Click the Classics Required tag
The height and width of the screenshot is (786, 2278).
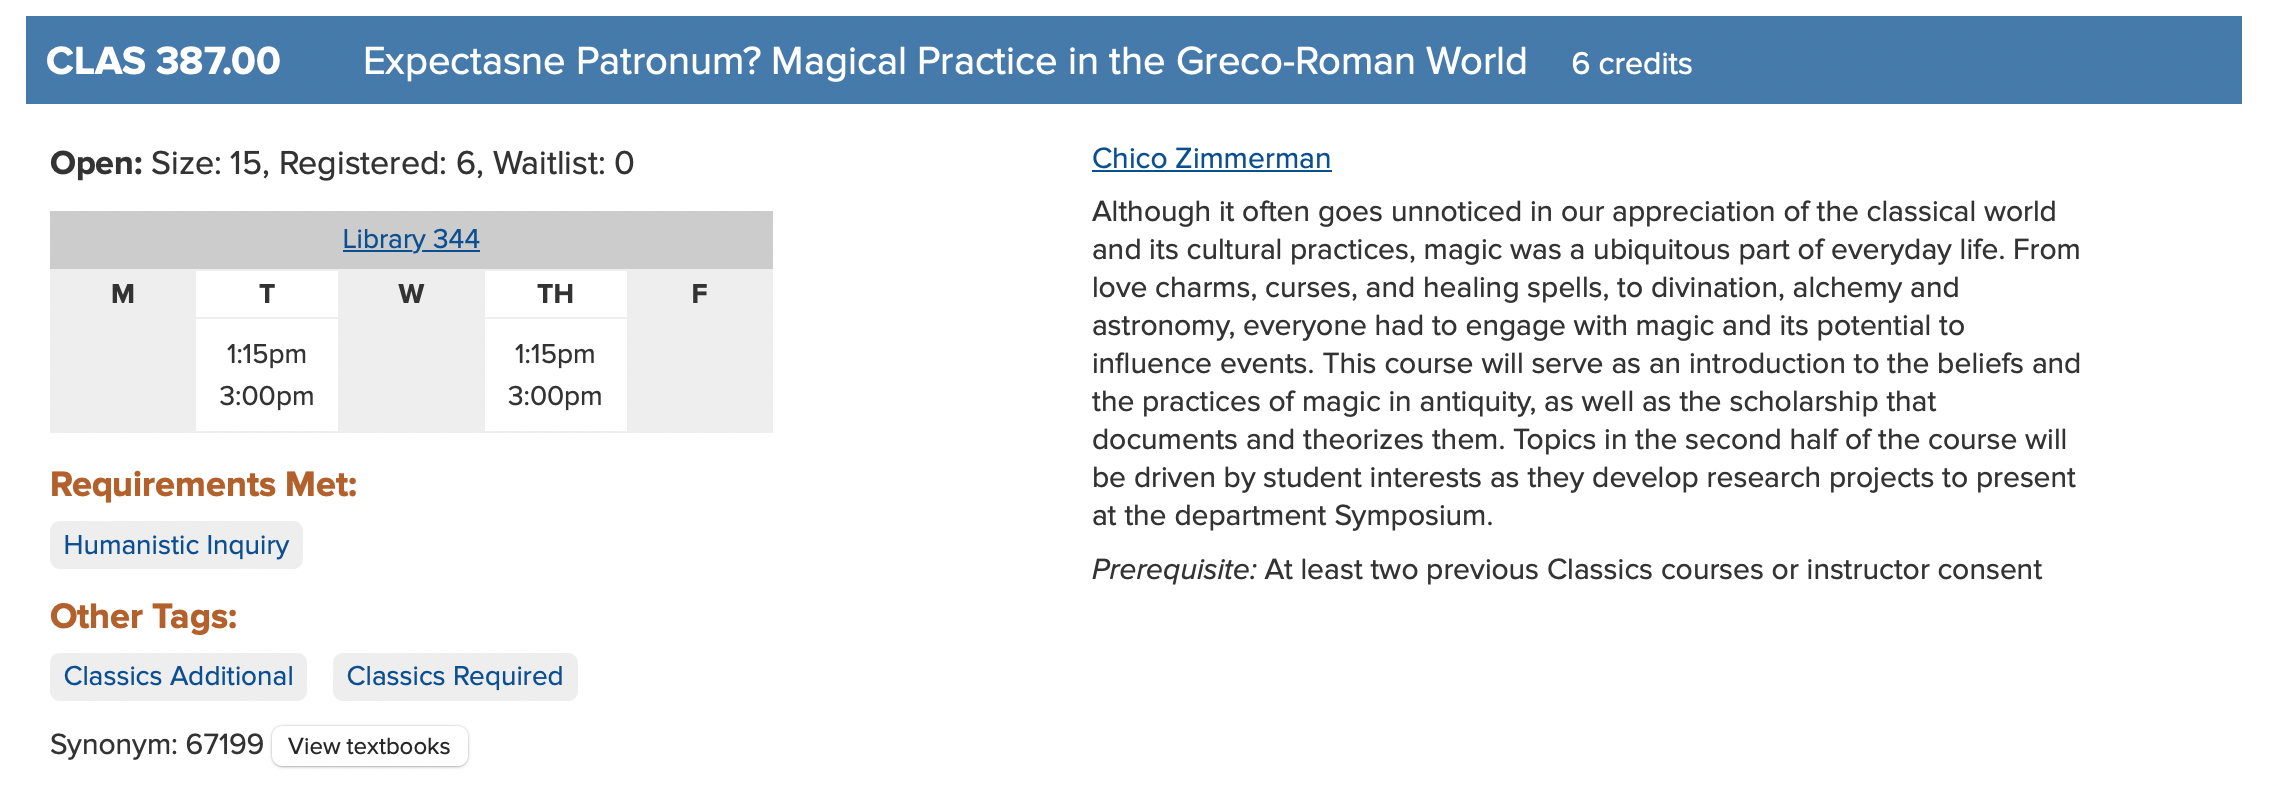point(454,677)
